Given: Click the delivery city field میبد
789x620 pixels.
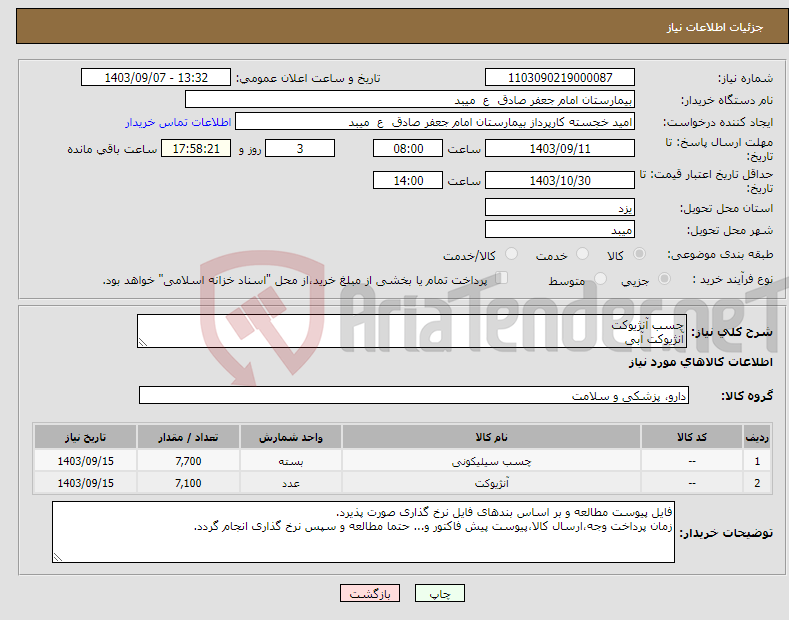Looking at the screenshot, I should (560, 229).
